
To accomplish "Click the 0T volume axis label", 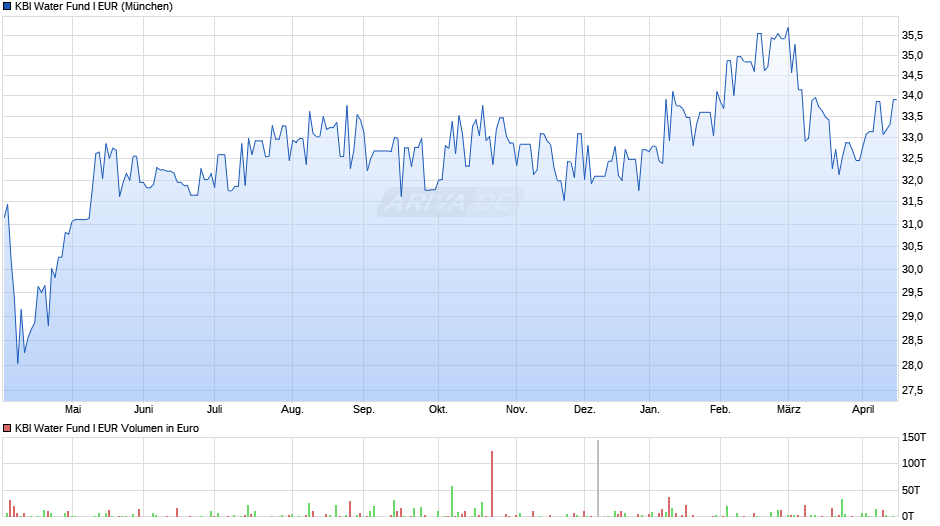I will click(908, 516).
